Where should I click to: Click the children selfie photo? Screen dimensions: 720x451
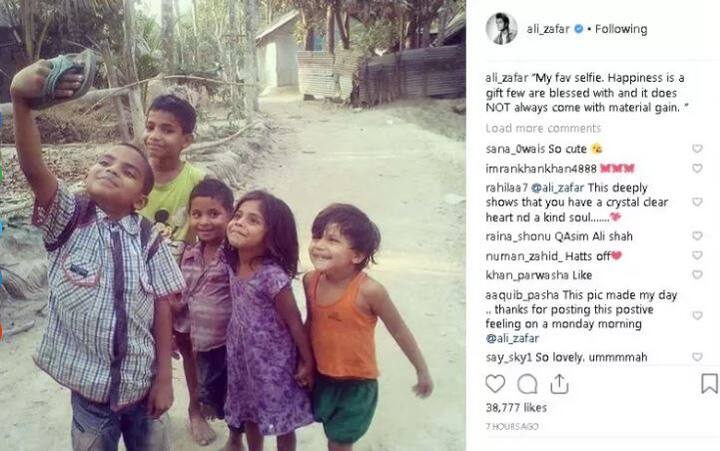point(233,226)
